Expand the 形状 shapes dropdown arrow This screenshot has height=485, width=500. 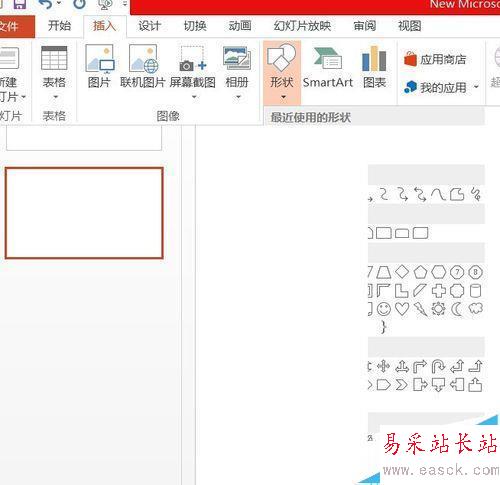click(283, 97)
